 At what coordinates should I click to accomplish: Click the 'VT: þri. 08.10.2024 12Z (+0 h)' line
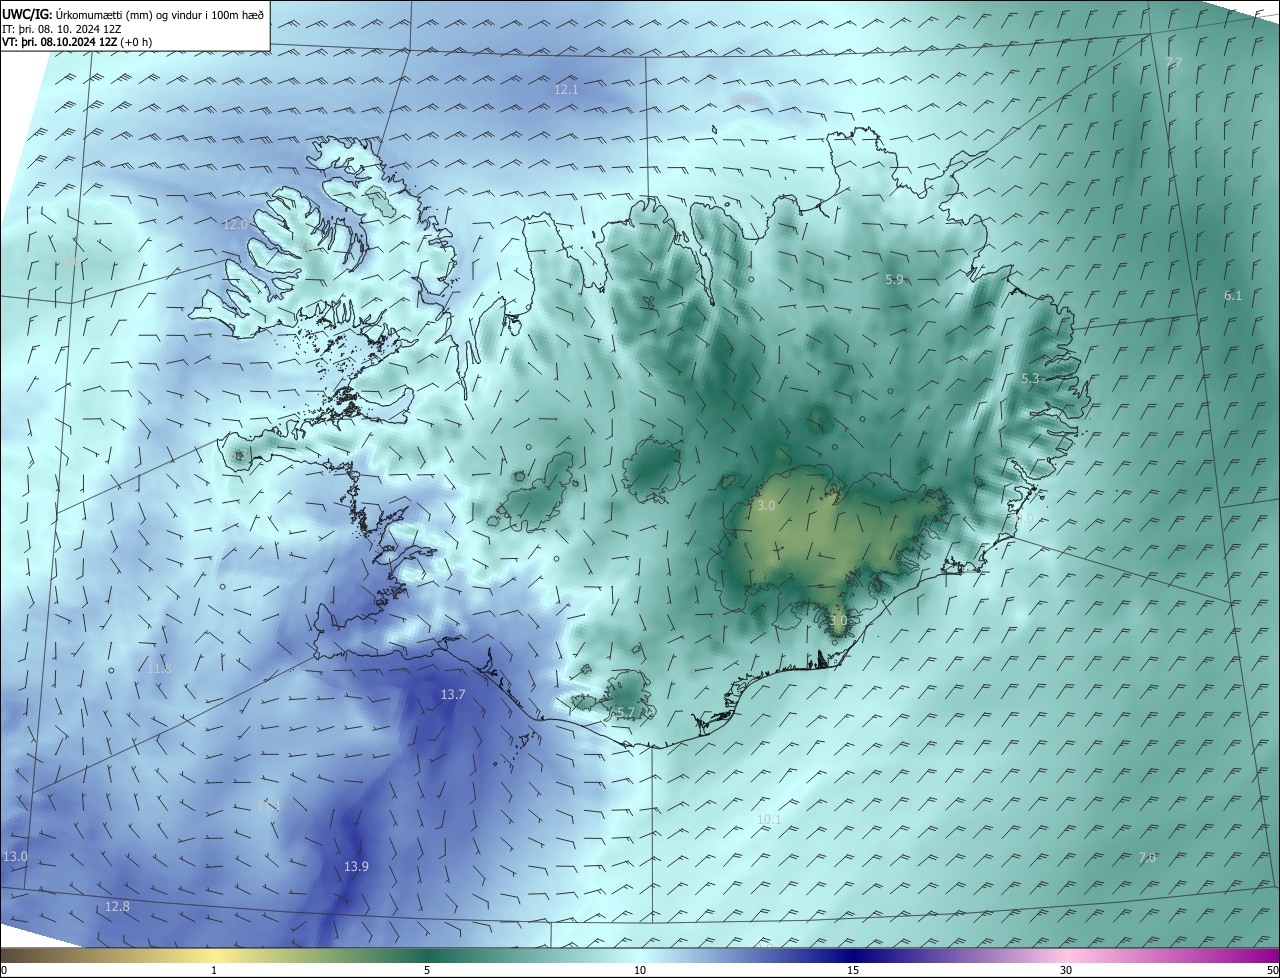click(x=75, y=42)
